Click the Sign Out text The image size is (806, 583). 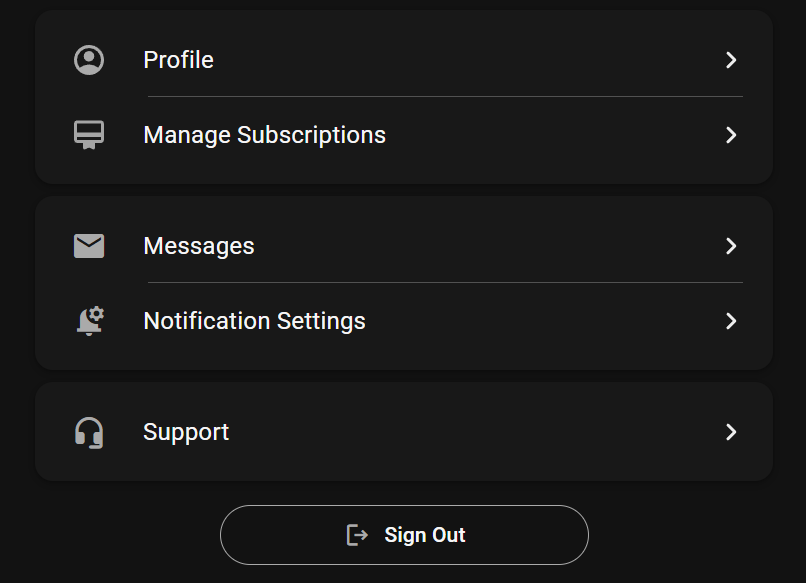[x=425, y=535]
